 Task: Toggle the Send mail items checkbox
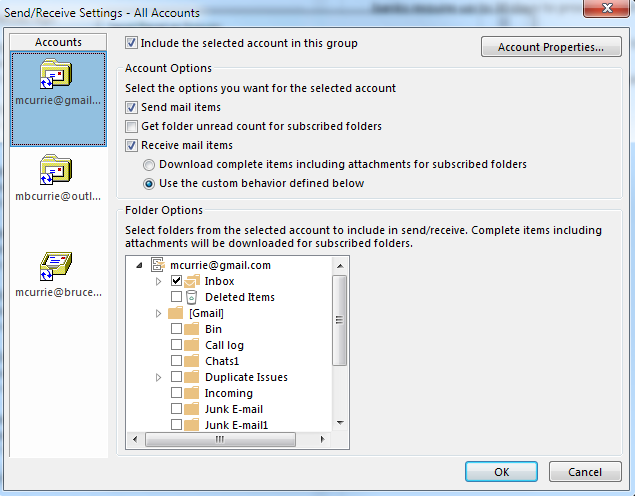pyautogui.click(x=132, y=107)
